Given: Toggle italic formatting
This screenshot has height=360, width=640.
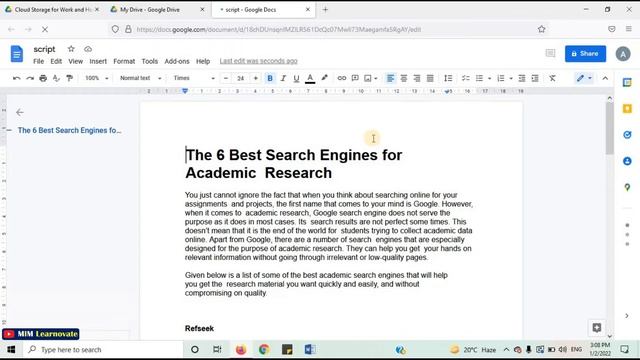Looking at the screenshot, I should click(283, 78).
